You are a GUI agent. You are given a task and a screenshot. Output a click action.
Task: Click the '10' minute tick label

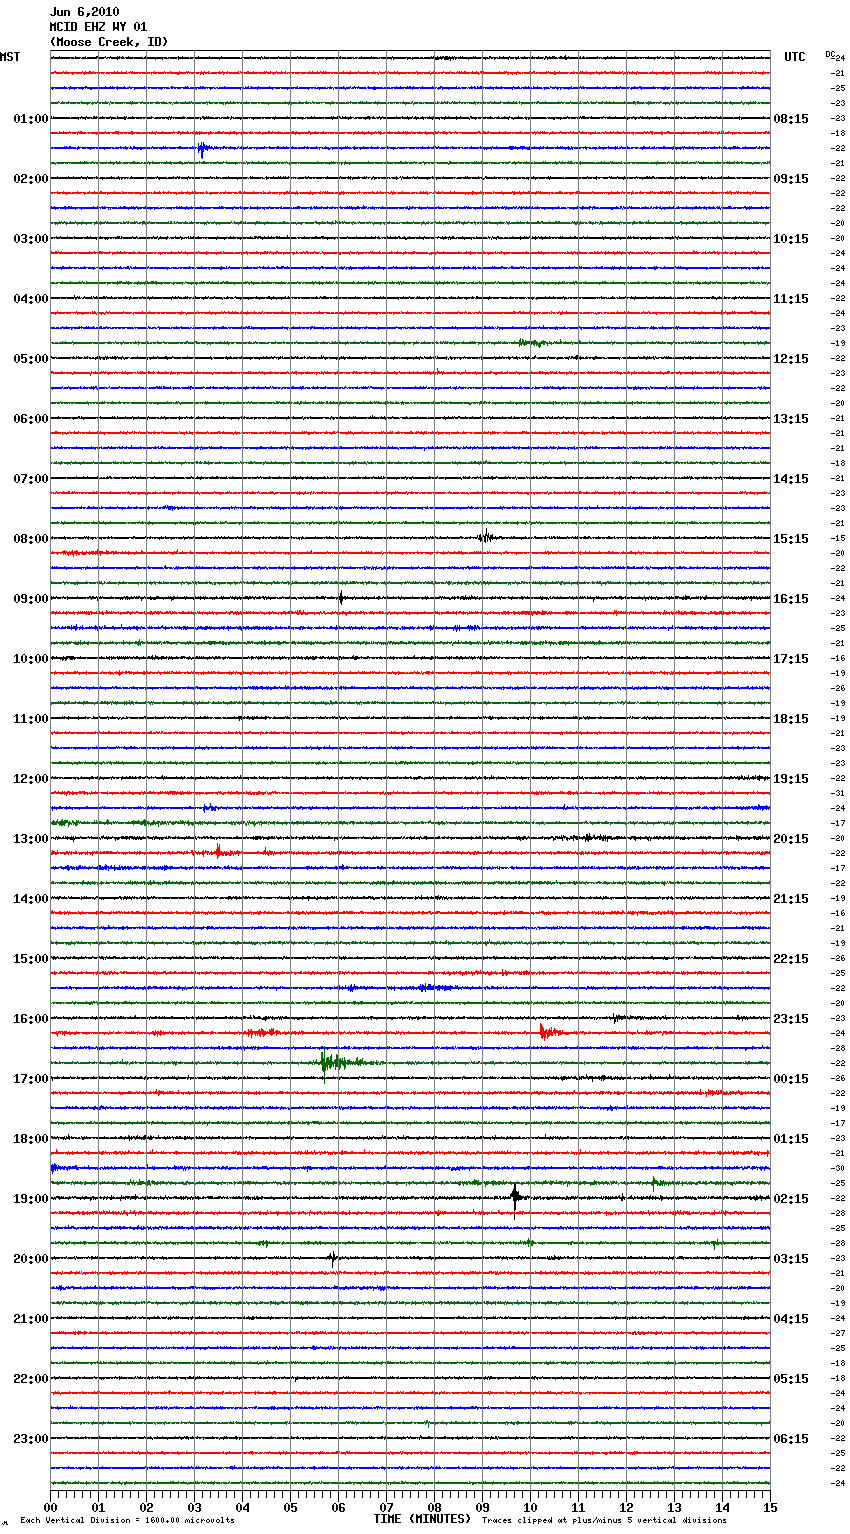coord(531,1507)
